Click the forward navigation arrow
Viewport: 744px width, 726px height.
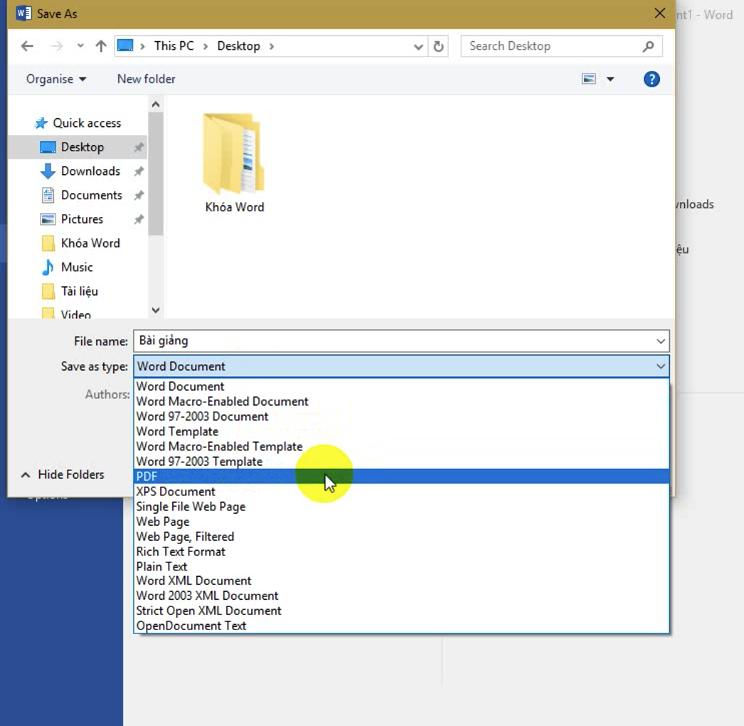click(x=57, y=46)
